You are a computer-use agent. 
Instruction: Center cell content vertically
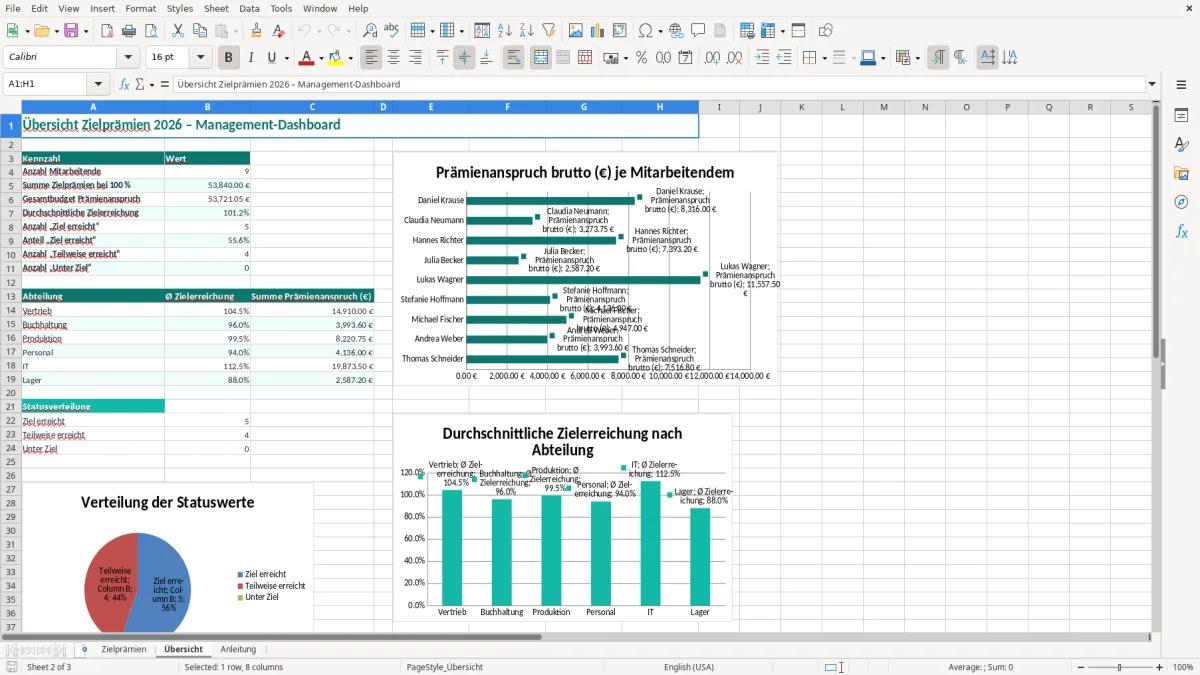pos(464,58)
